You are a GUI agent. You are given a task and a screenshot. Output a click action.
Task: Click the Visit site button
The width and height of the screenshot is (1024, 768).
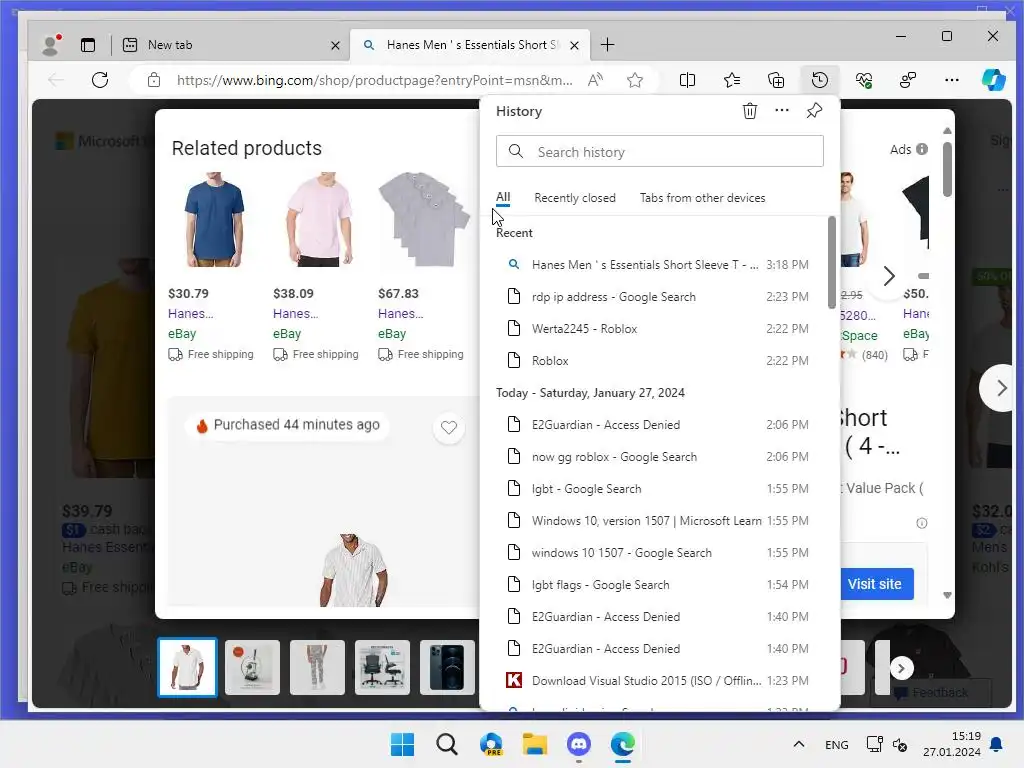click(x=874, y=584)
